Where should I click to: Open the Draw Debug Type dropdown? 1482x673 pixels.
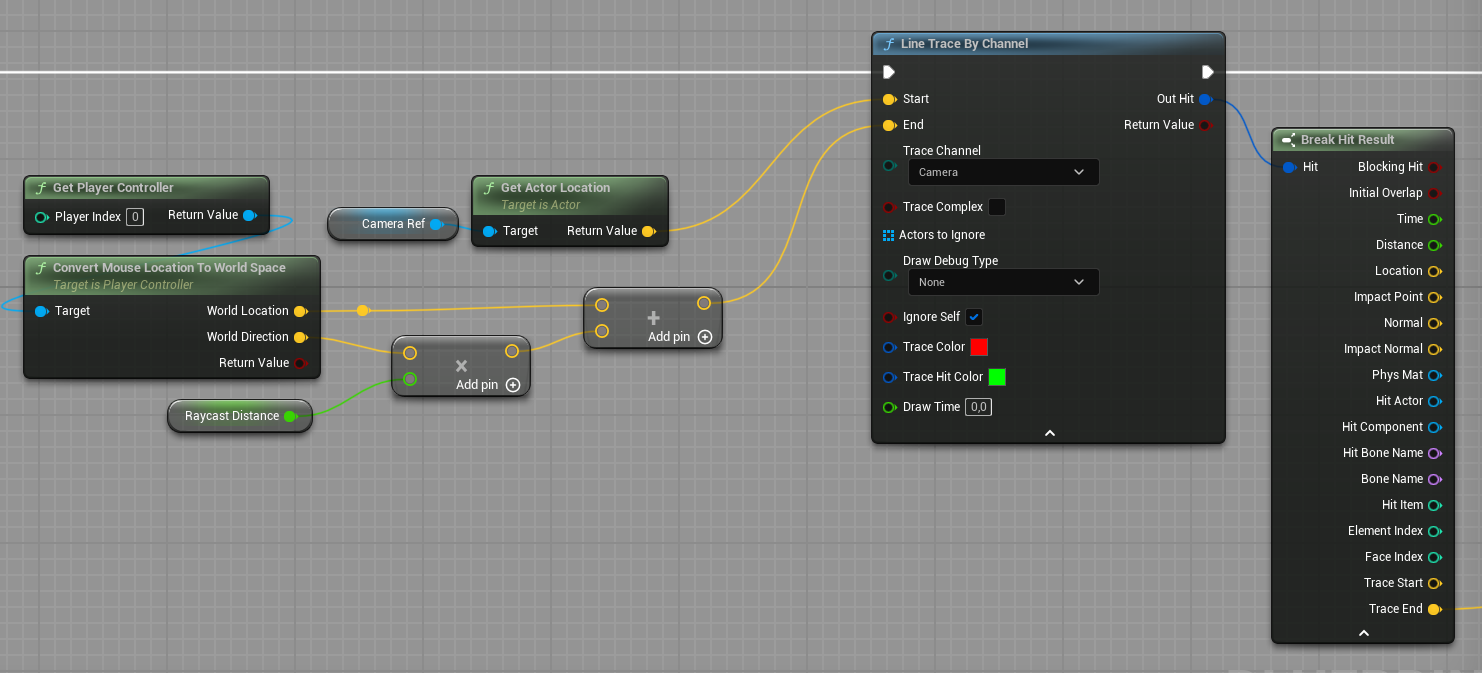(1002, 282)
